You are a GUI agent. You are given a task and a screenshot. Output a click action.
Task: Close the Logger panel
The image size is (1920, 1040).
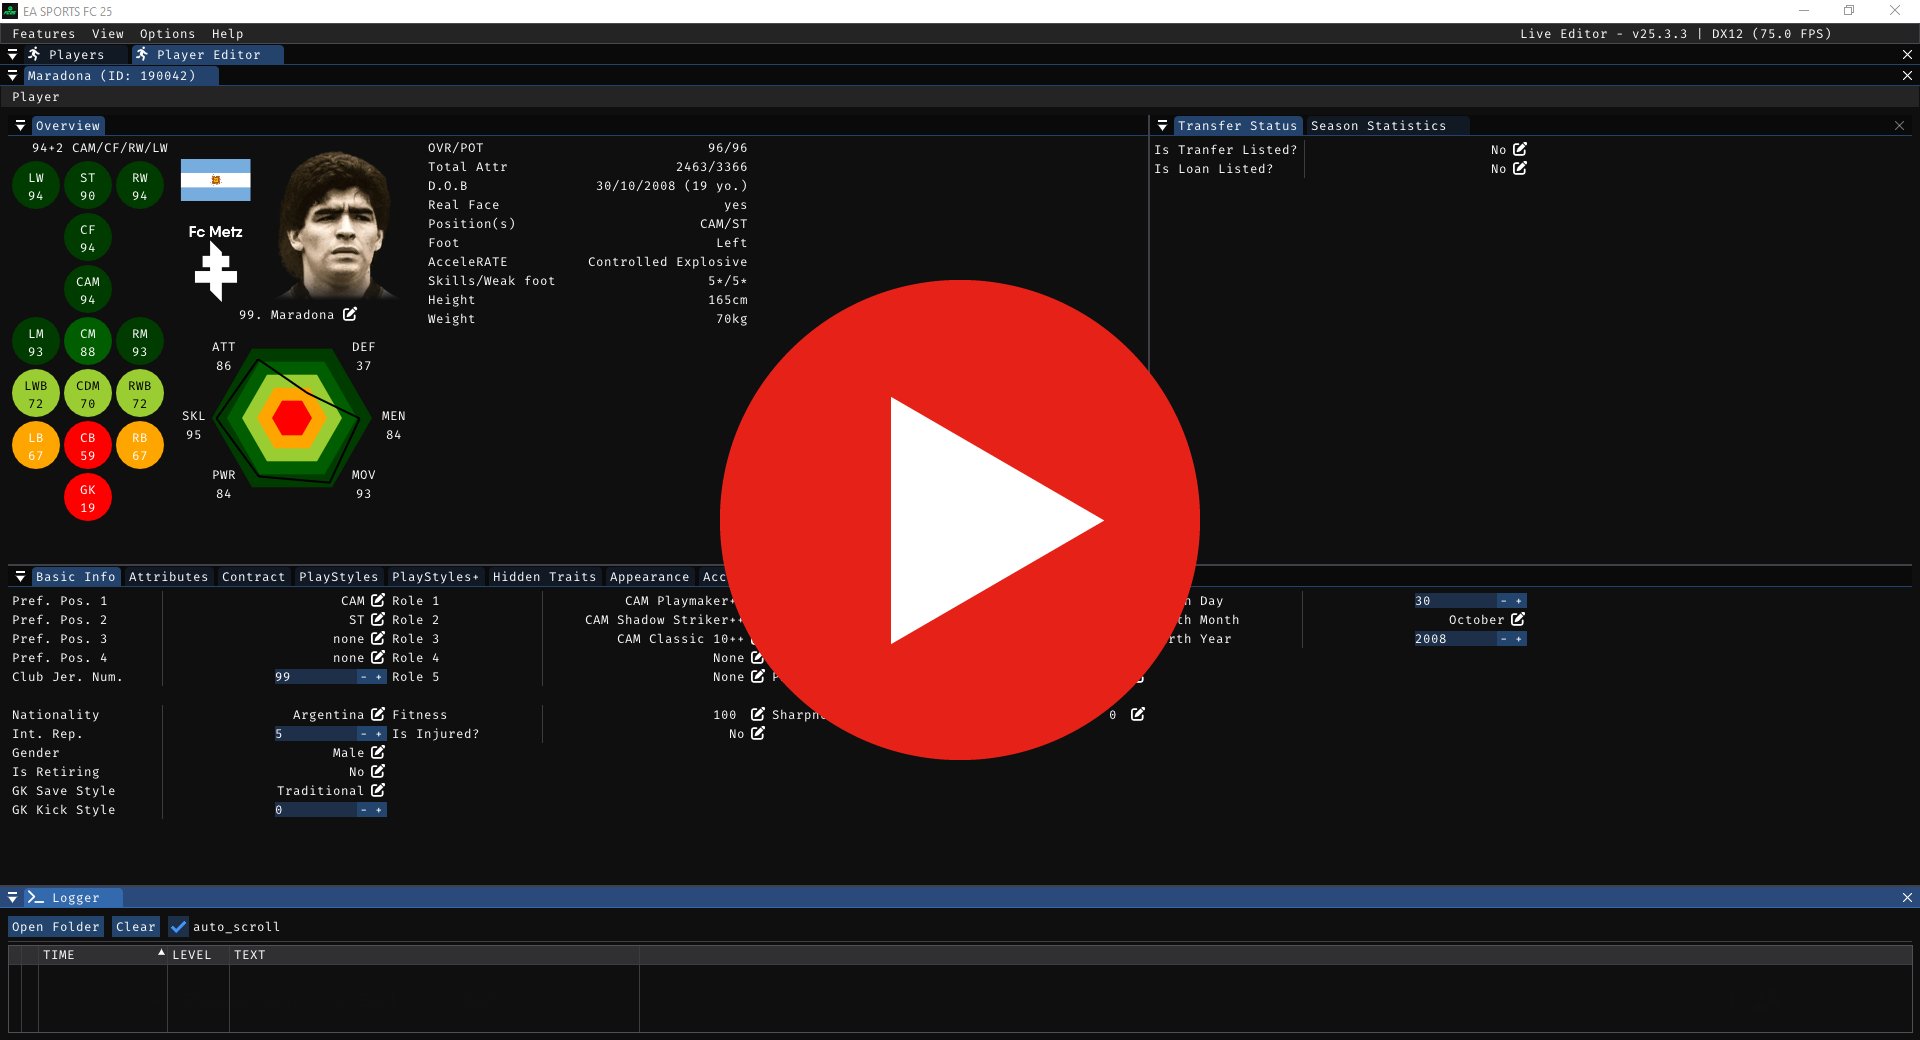1907,897
